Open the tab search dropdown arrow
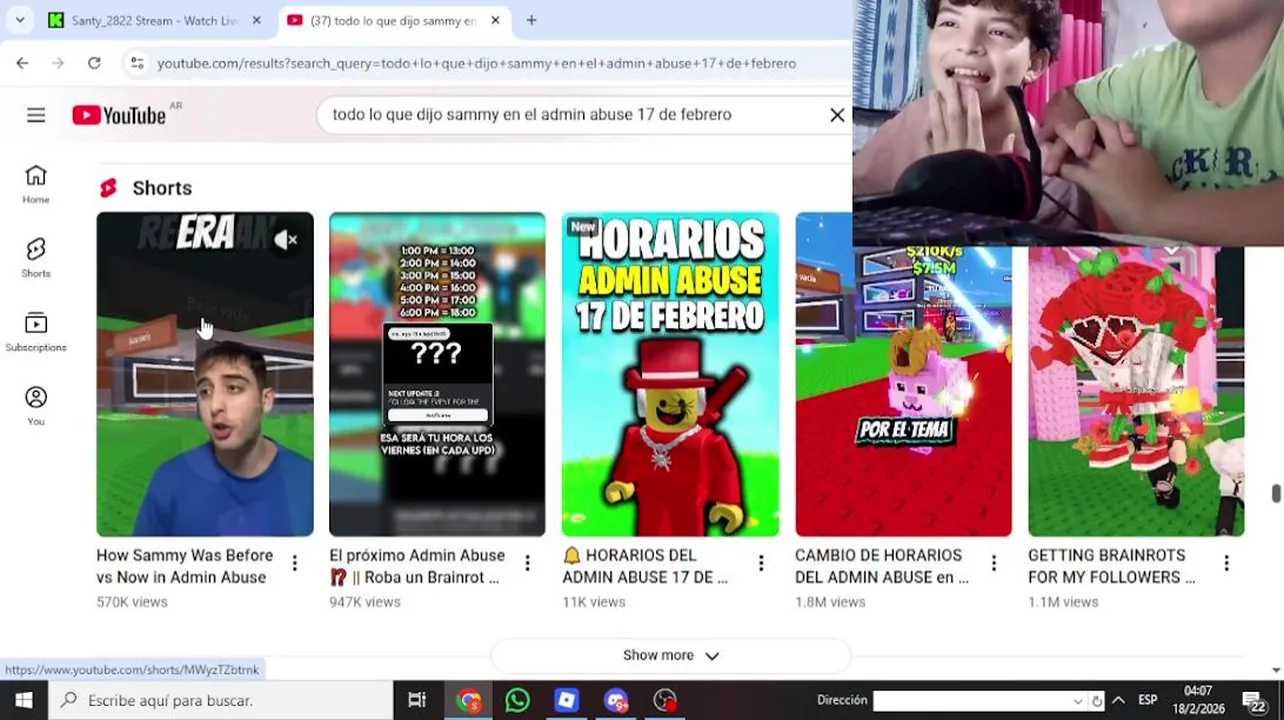 click(19, 20)
